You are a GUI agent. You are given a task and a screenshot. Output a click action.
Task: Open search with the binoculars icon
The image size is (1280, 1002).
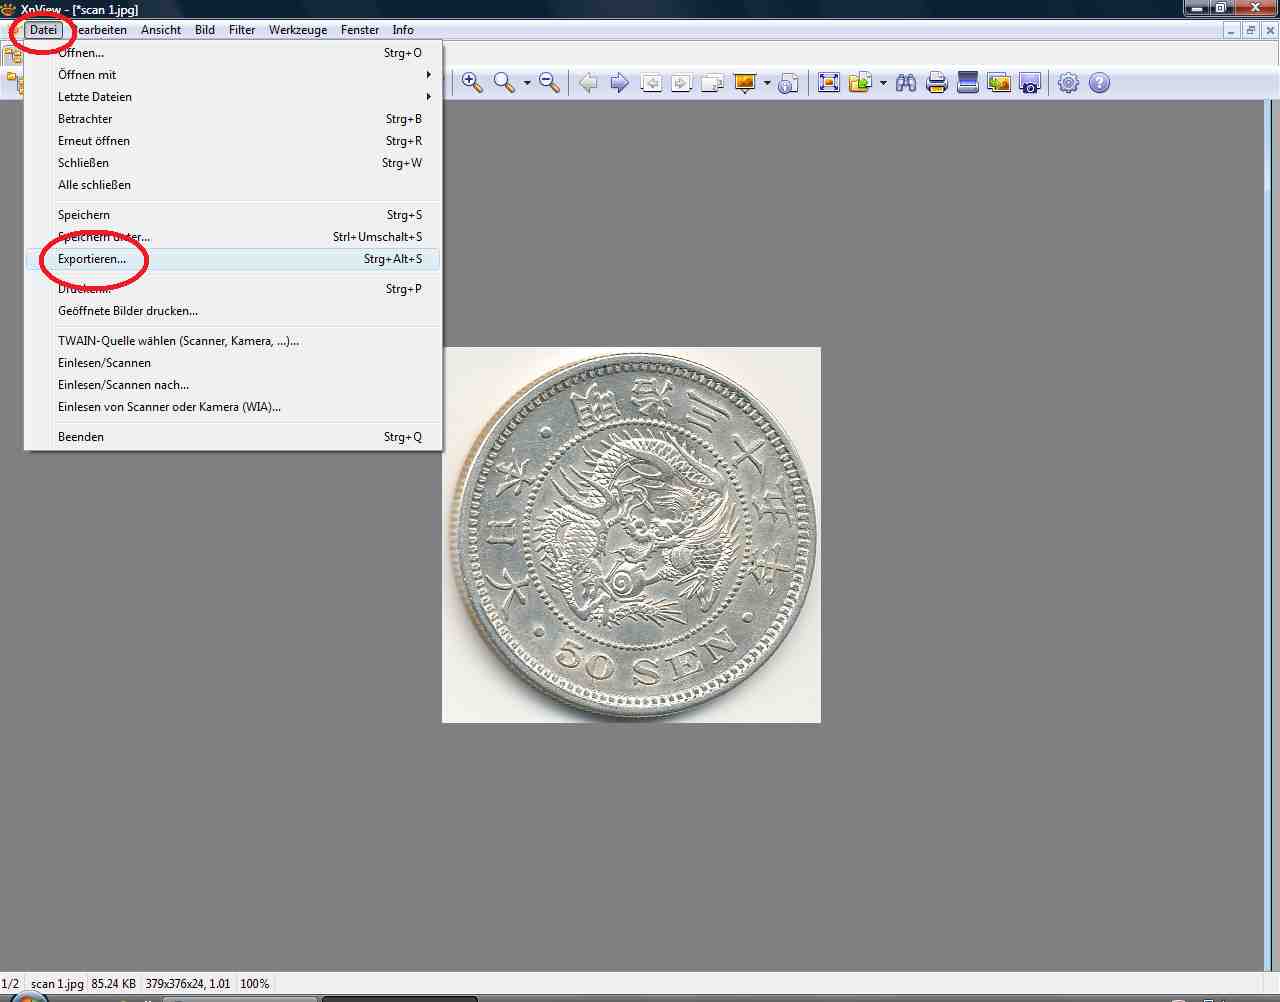coord(906,83)
